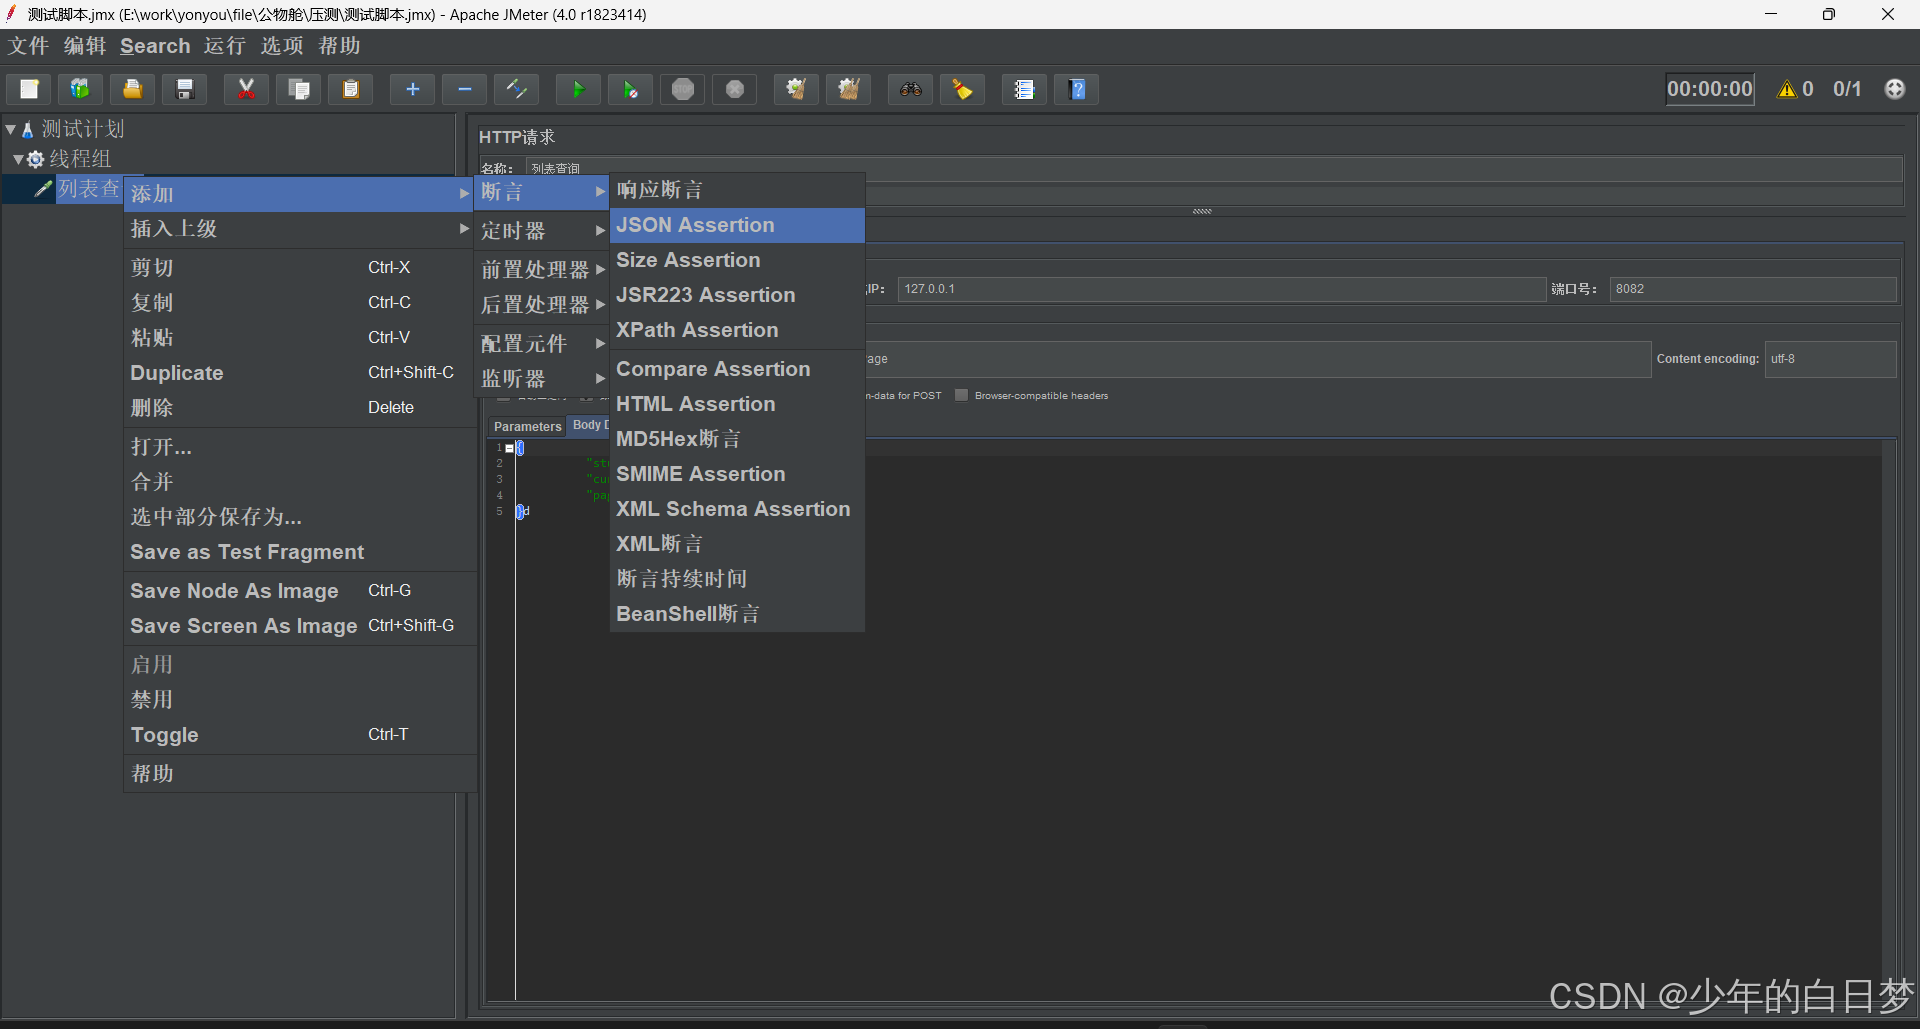This screenshot has height=1029, width=1920.
Task: Select 禁用 in context menu
Action: coord(299,700)
